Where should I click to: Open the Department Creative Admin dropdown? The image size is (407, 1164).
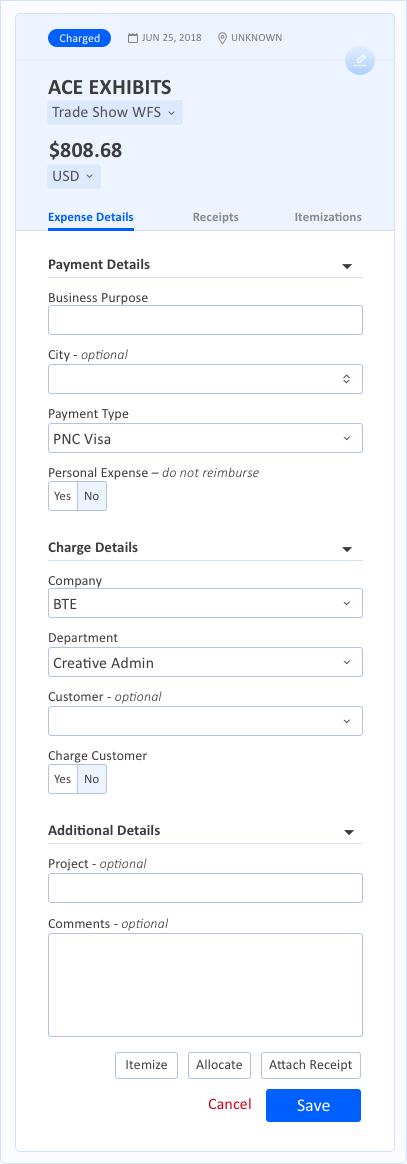coord(205,662)
